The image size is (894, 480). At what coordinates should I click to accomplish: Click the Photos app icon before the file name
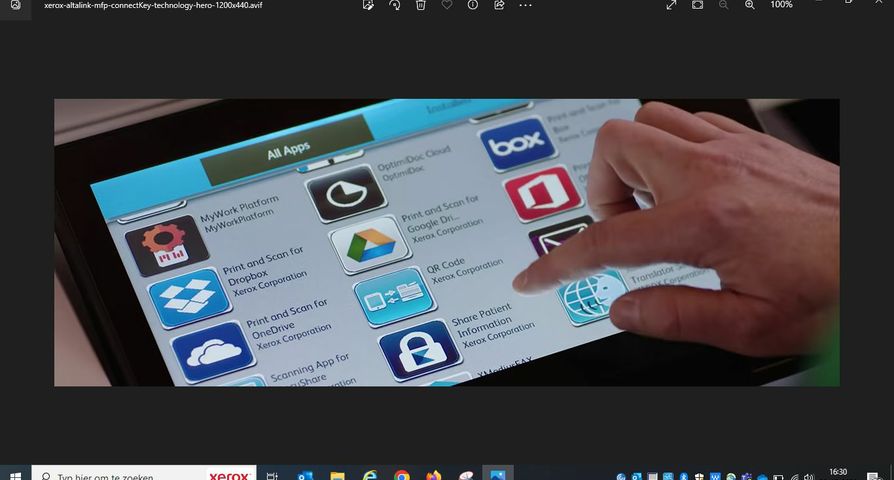15,5
